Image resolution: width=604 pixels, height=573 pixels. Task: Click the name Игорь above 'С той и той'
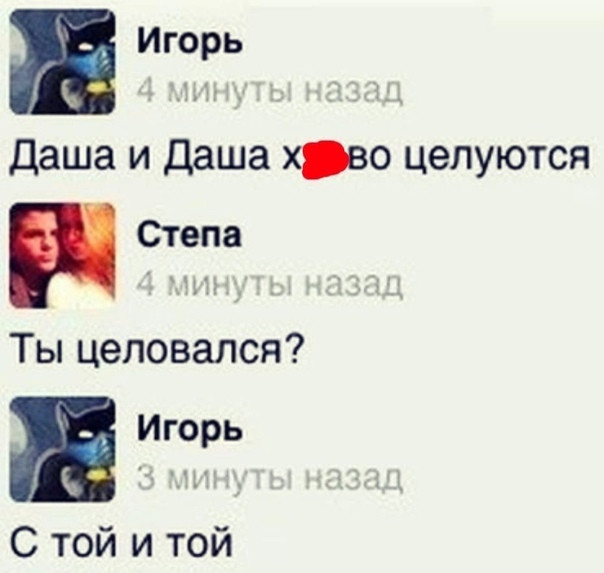pos(190,429)
